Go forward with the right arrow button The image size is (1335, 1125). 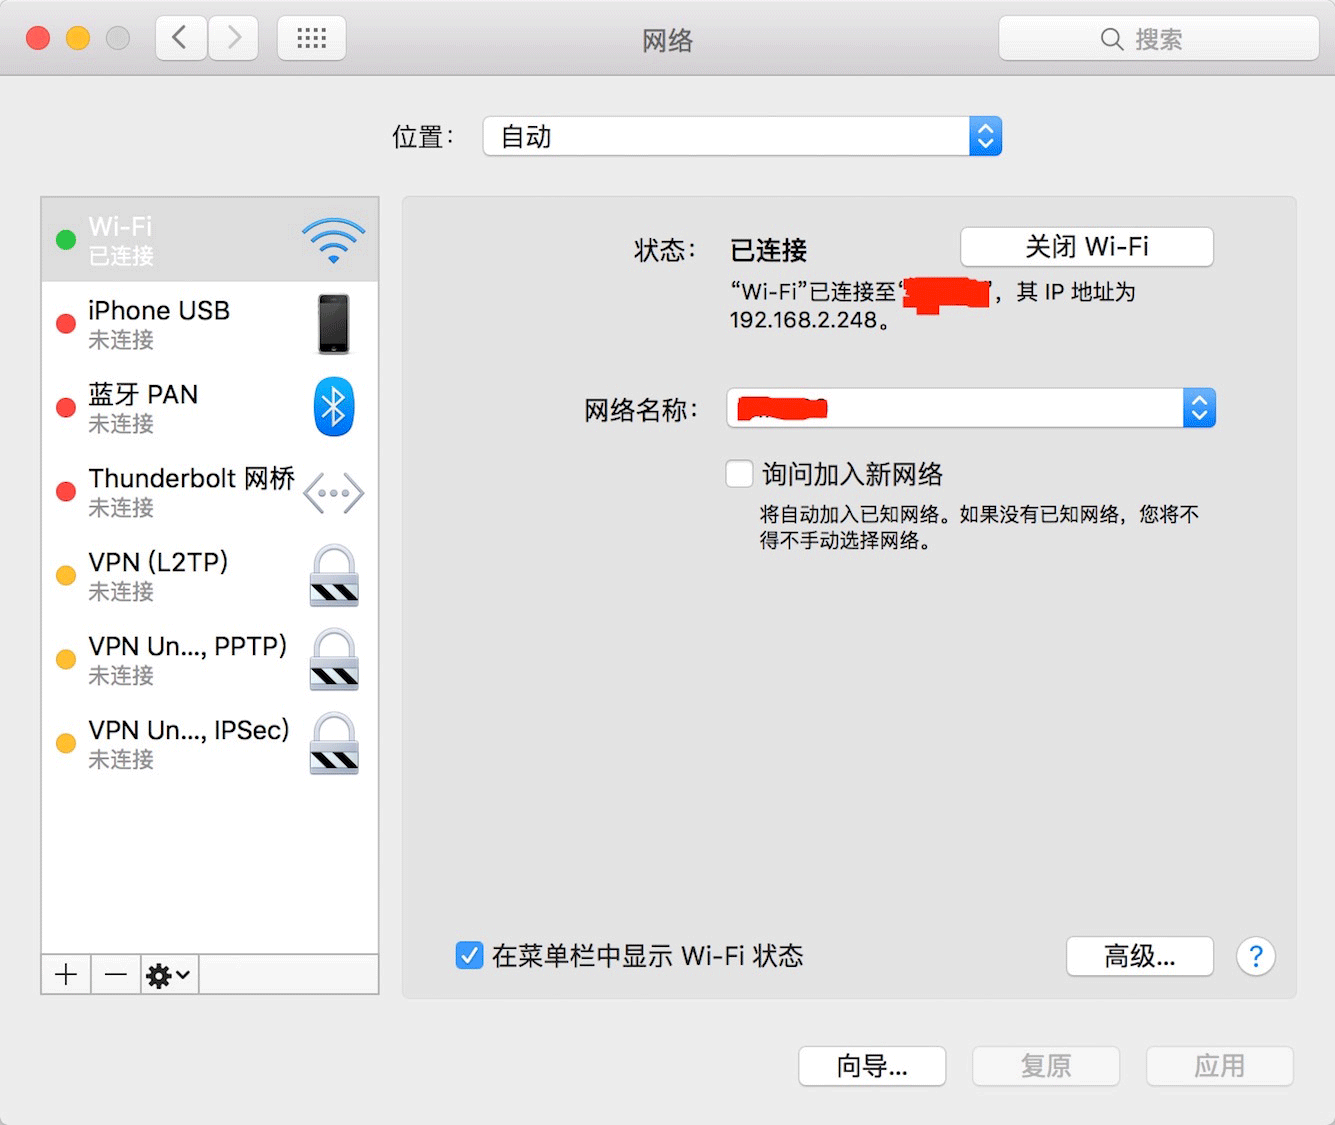coord(233,39)
